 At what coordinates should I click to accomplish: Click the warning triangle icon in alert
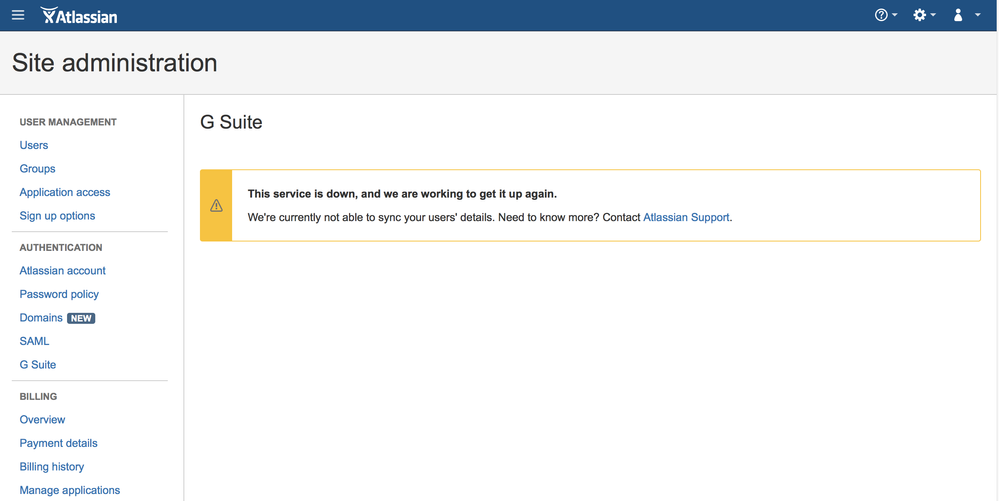pyautogui.click(x=217, y=205)
